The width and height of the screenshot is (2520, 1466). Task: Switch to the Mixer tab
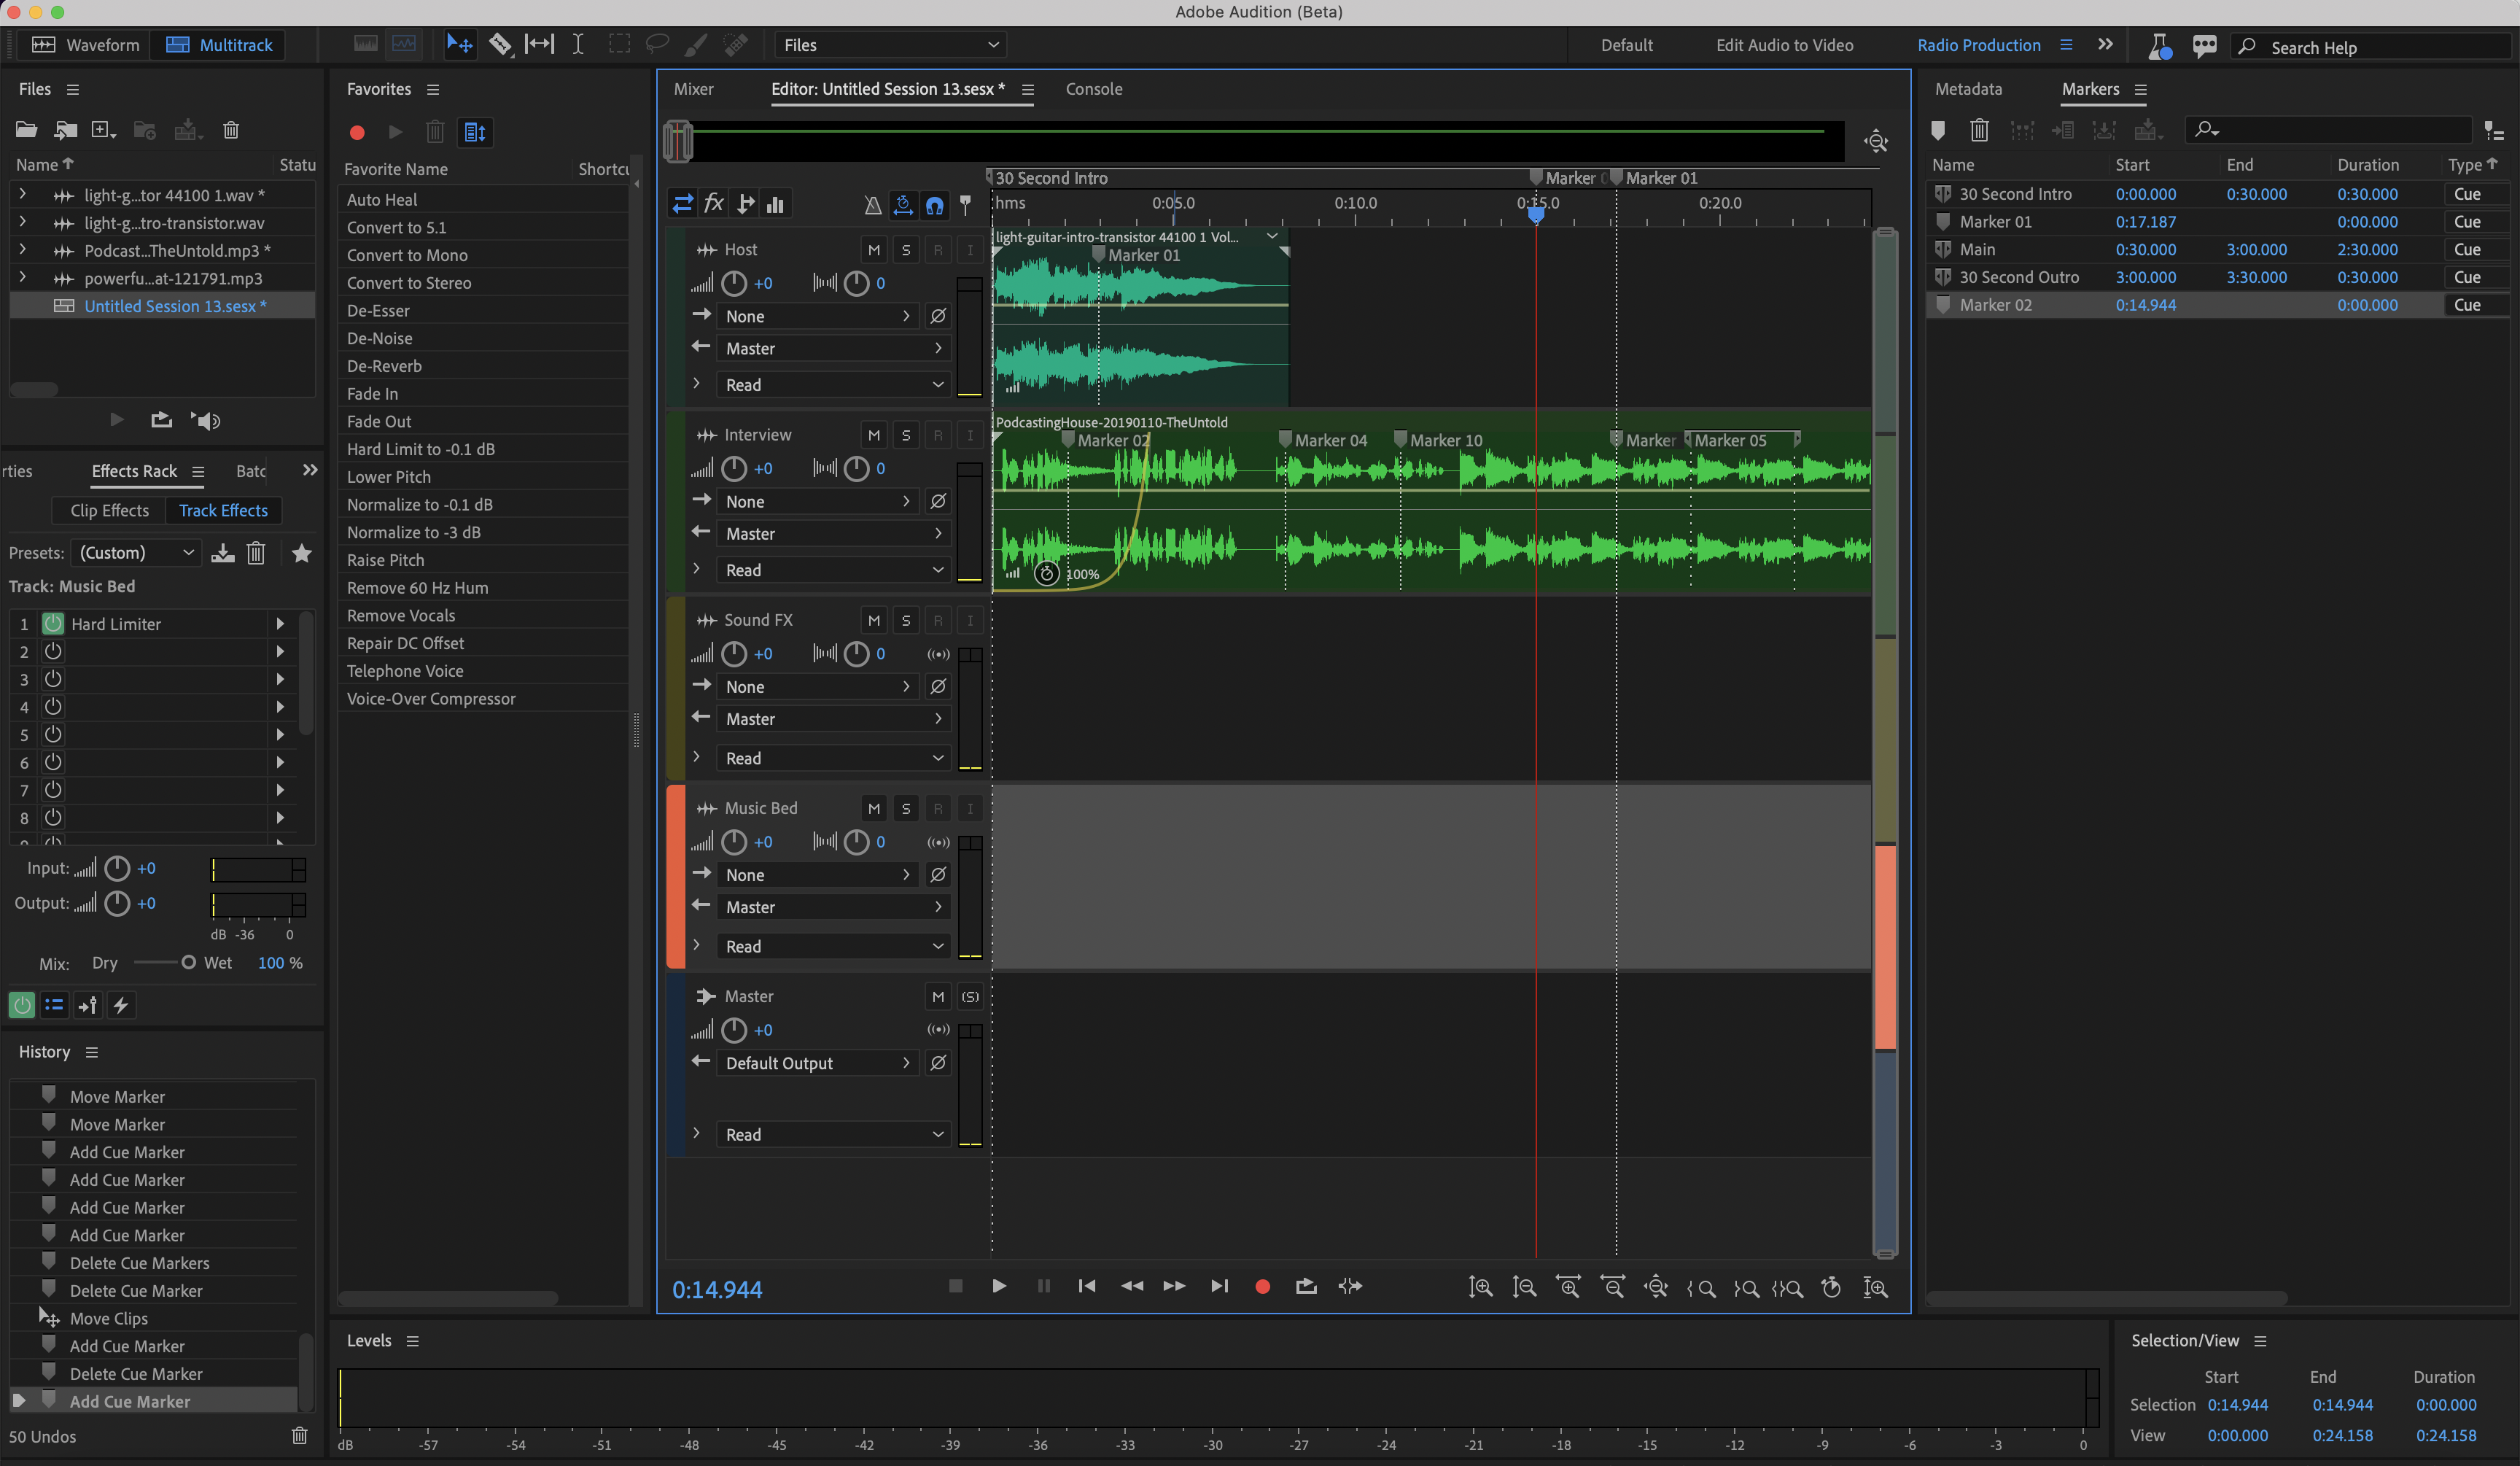(694, 89)
